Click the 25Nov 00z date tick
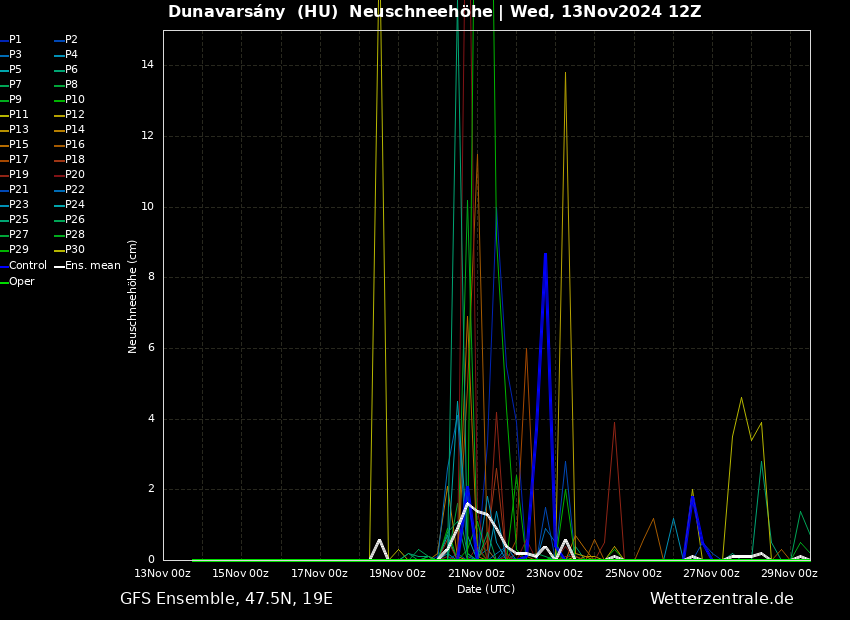Screen dimensions: 850x620 (x=633, y=574)
